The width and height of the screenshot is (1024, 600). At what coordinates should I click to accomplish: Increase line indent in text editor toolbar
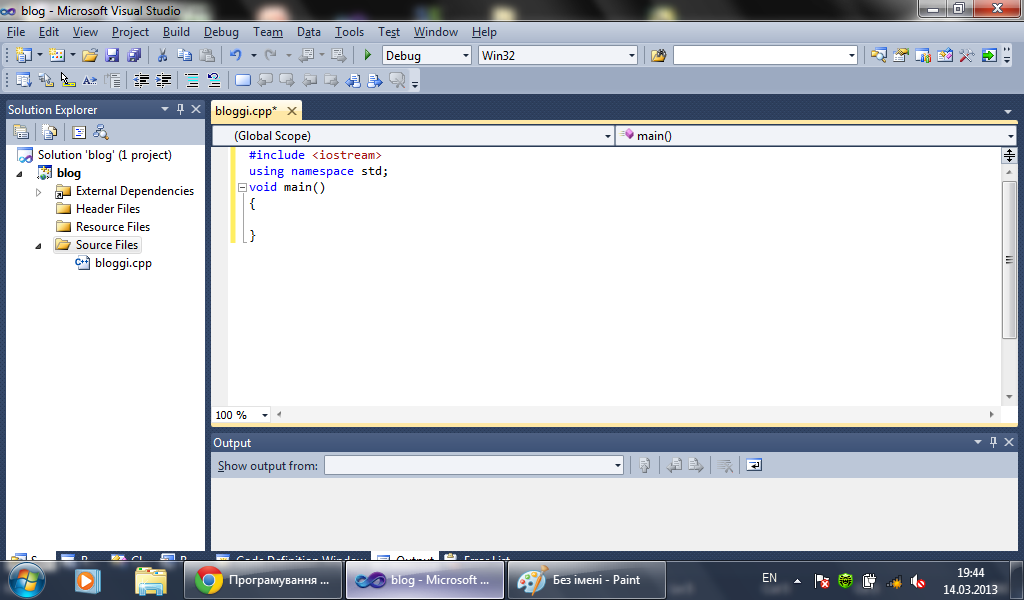click(x=163, y=80)
